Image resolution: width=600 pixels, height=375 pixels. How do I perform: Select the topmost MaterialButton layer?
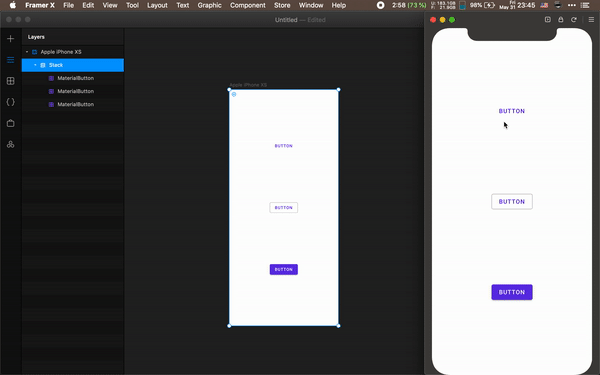[73, 78]
